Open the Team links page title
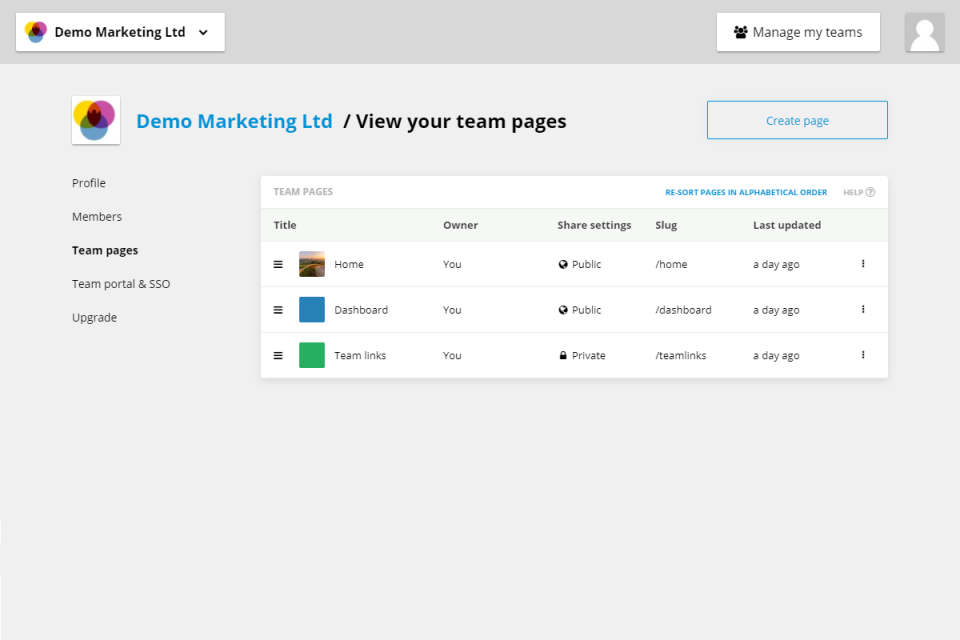 coord(360,355)
